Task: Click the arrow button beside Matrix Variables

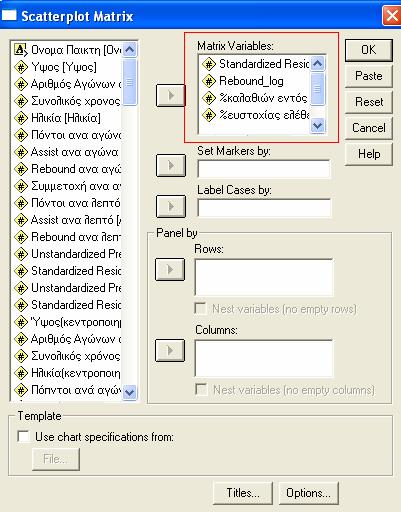Action: point(170,96)
